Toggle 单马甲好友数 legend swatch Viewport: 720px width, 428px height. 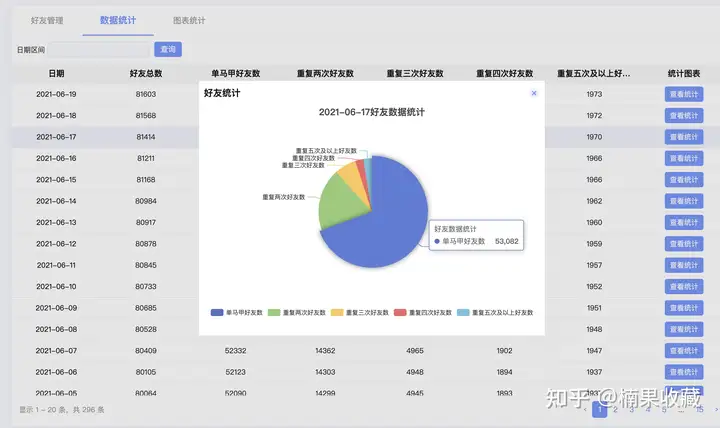point(217,313)
